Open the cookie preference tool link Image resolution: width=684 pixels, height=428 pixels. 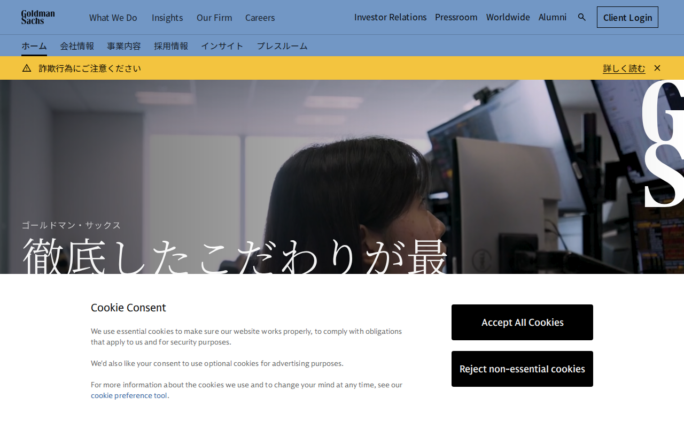pyautogui.click(x=129, y=395)
